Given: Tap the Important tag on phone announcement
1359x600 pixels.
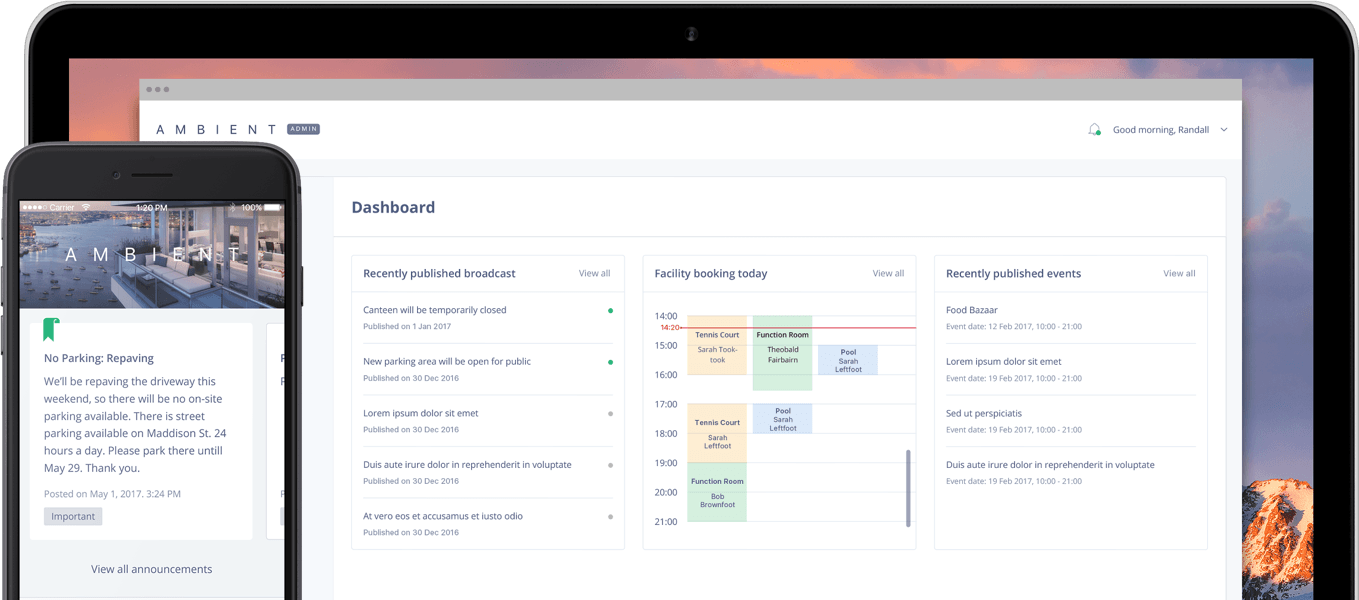Looking at the screenshot, I should [x=73, y=516].
